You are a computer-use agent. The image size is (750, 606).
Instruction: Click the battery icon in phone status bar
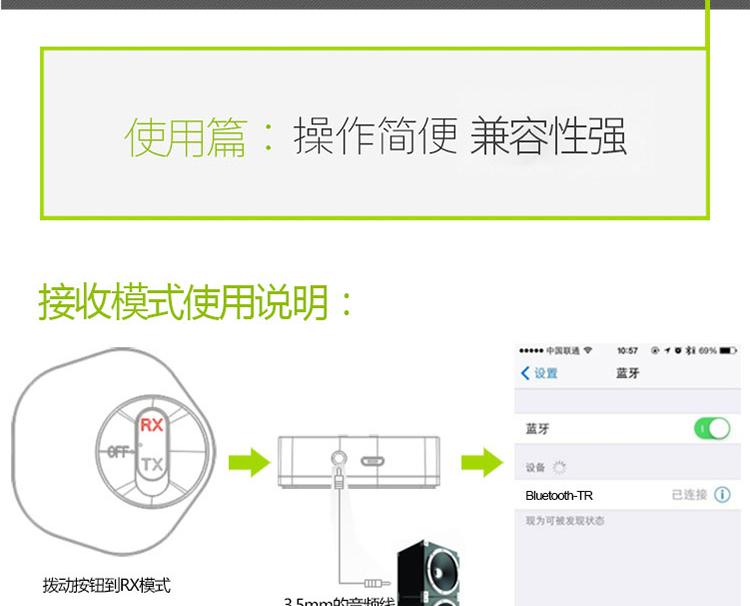pos(728,351)
